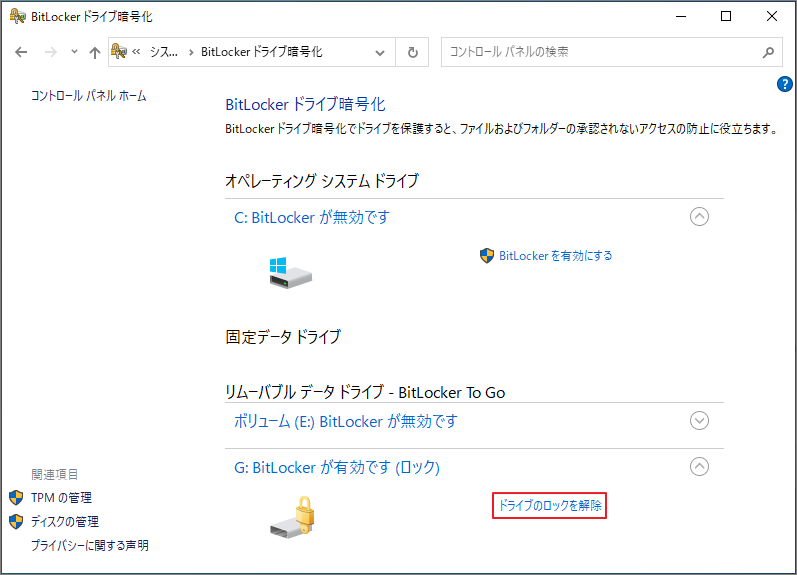The image size is (797, 575).
Task: Collapse the G: drive section chevron
Action: (699, 466)
